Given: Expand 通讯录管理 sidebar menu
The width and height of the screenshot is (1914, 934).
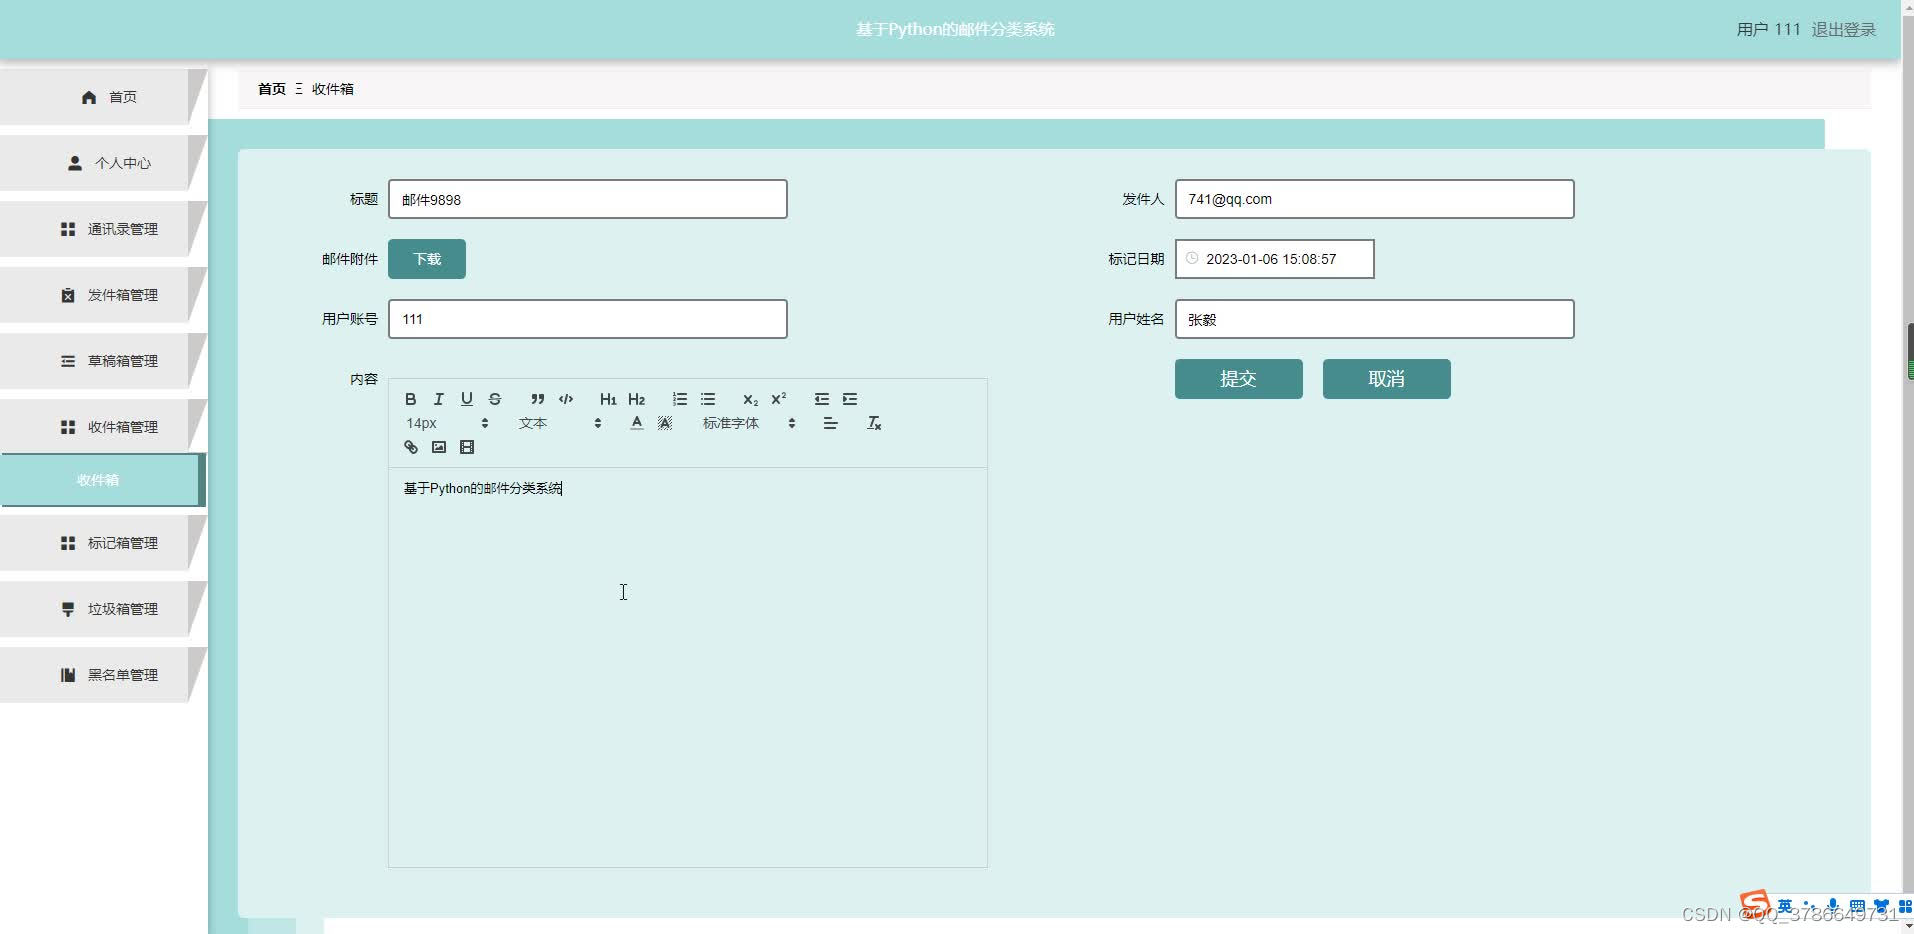Looking at the screenshot, I should click(102, 229).
